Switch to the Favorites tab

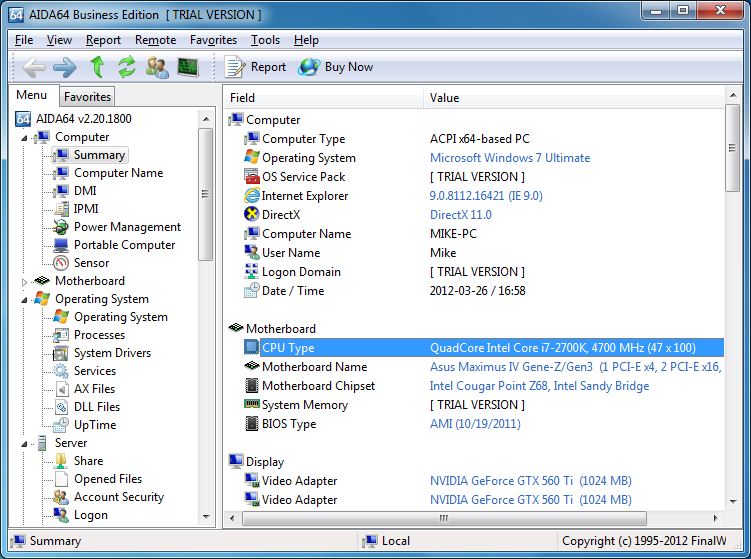coord(87,97)
